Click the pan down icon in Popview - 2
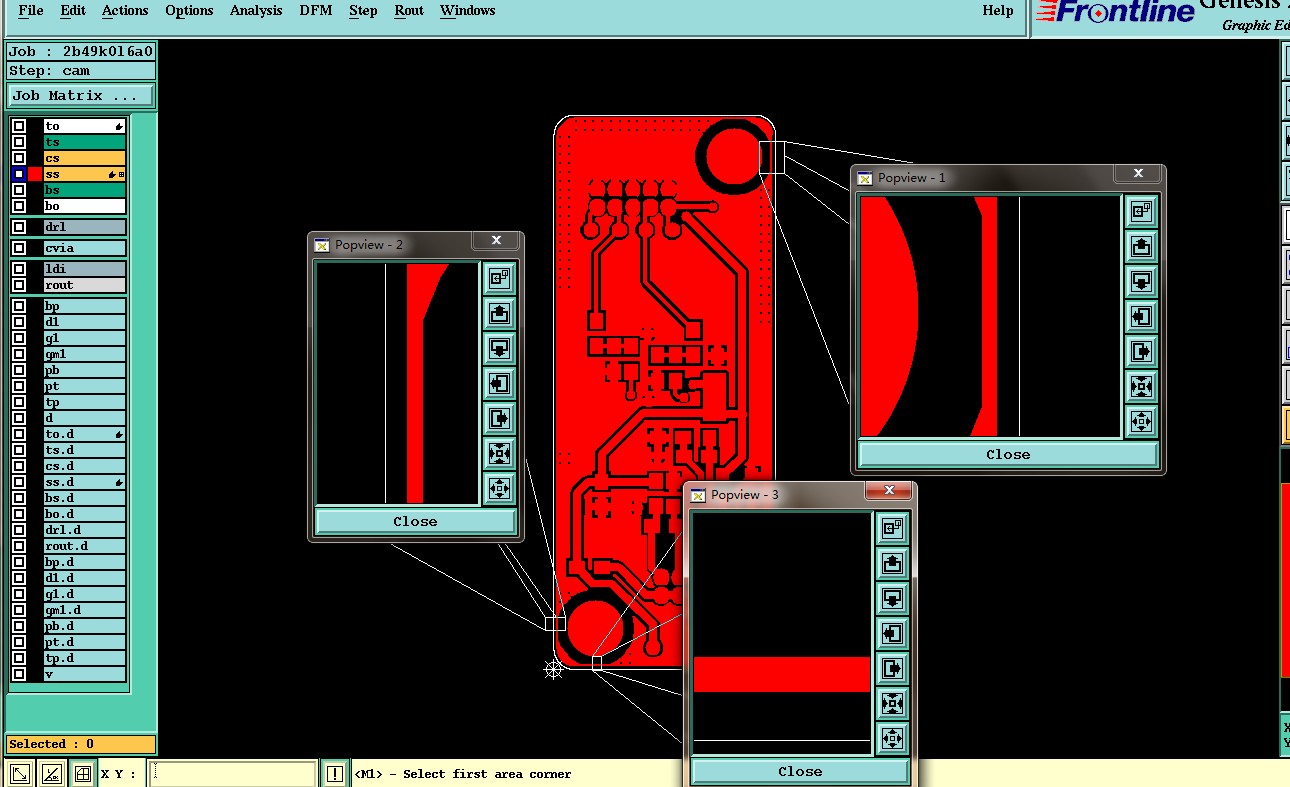The height and width of the screenshot is (787, 1290). point(499,348)
